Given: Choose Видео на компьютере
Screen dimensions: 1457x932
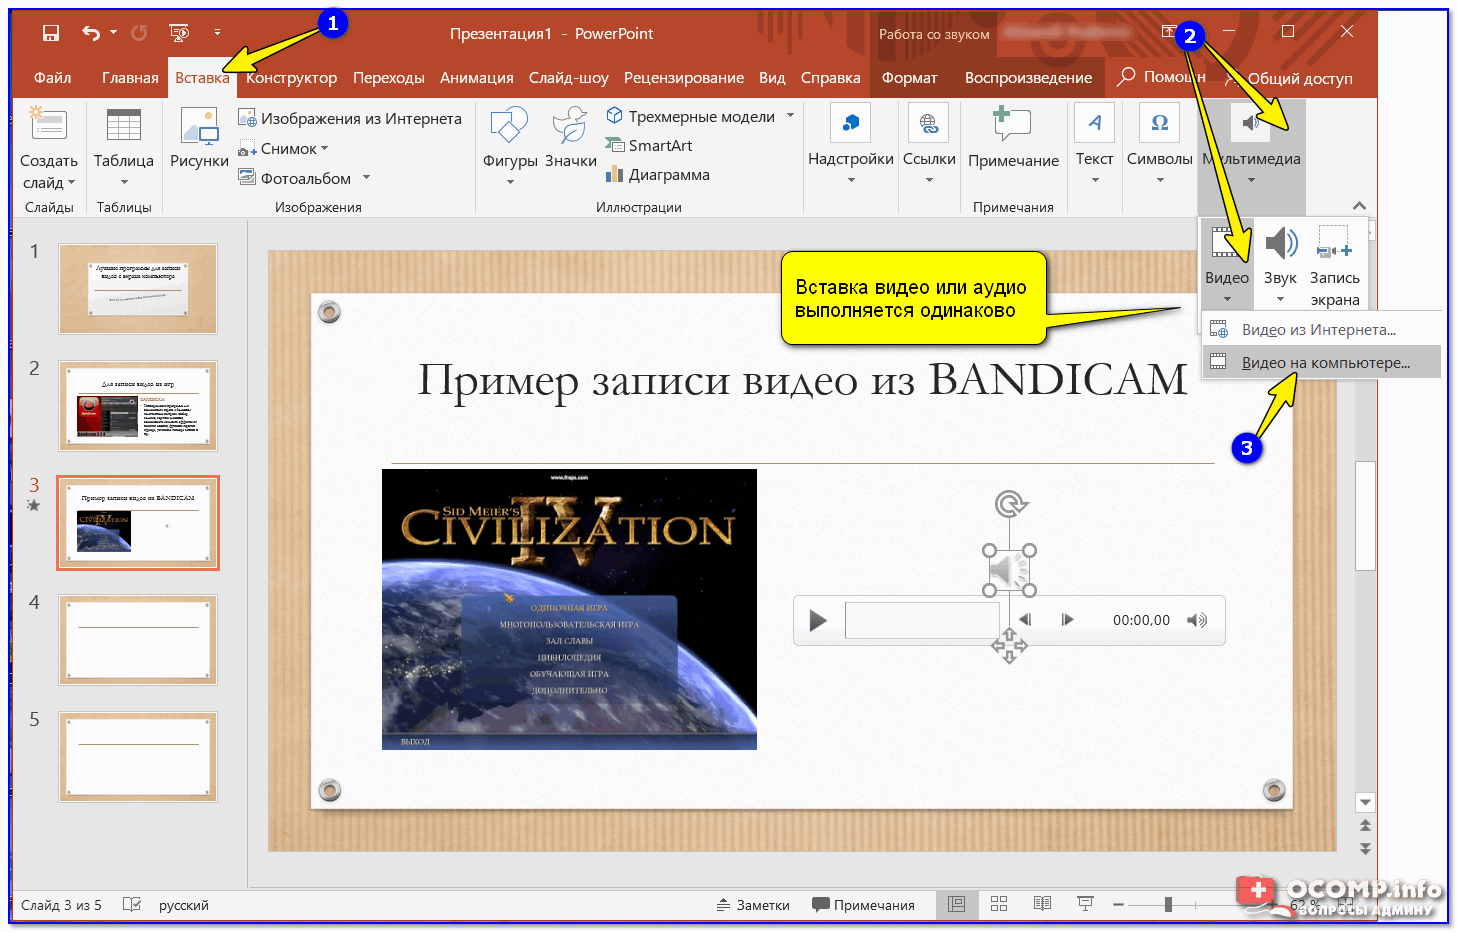Looking at the screenshot, I should click(1321, 362).
